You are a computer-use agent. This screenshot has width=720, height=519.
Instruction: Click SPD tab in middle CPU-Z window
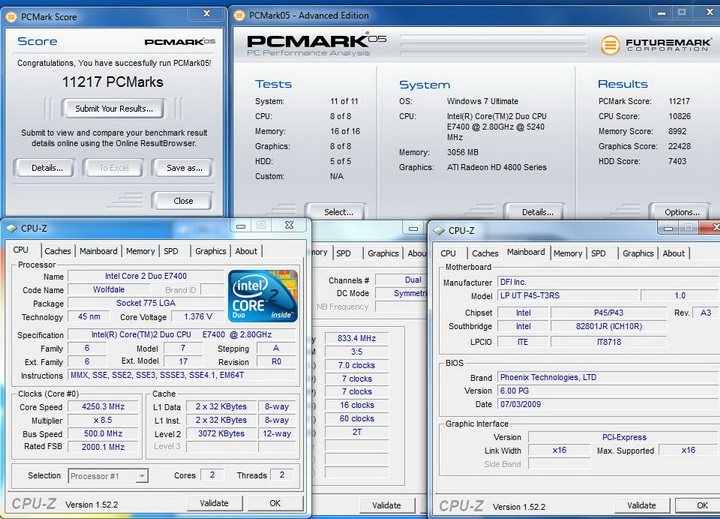pyautogui.click(x=343, y=254)
